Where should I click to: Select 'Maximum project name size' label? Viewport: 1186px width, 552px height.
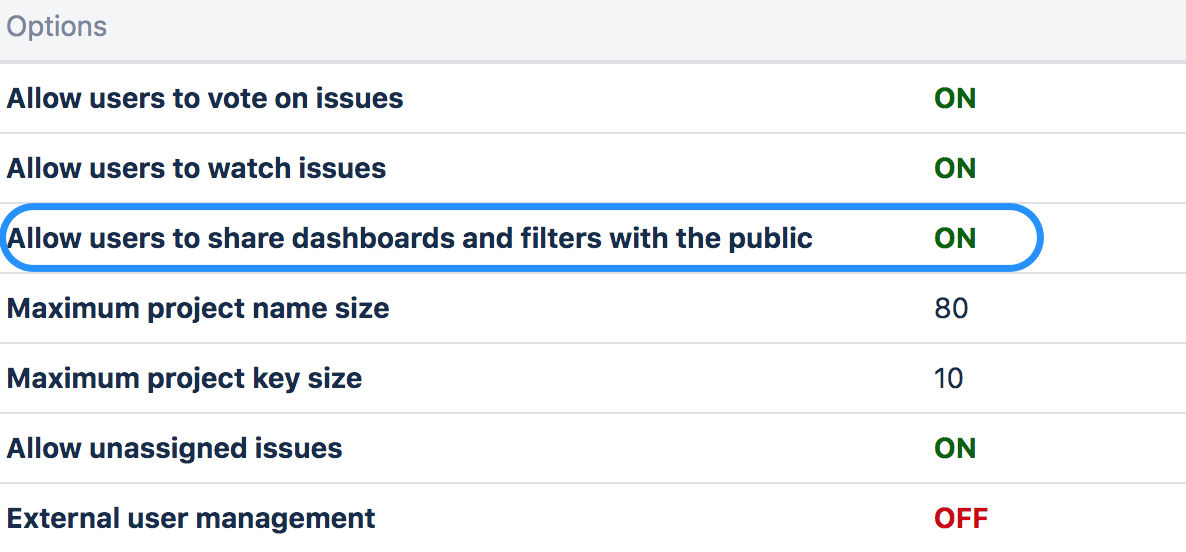(198, 309)
